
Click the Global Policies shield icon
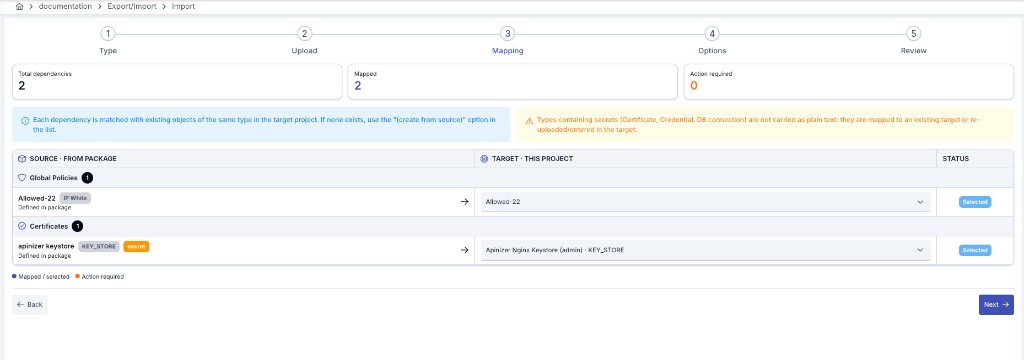22,178
